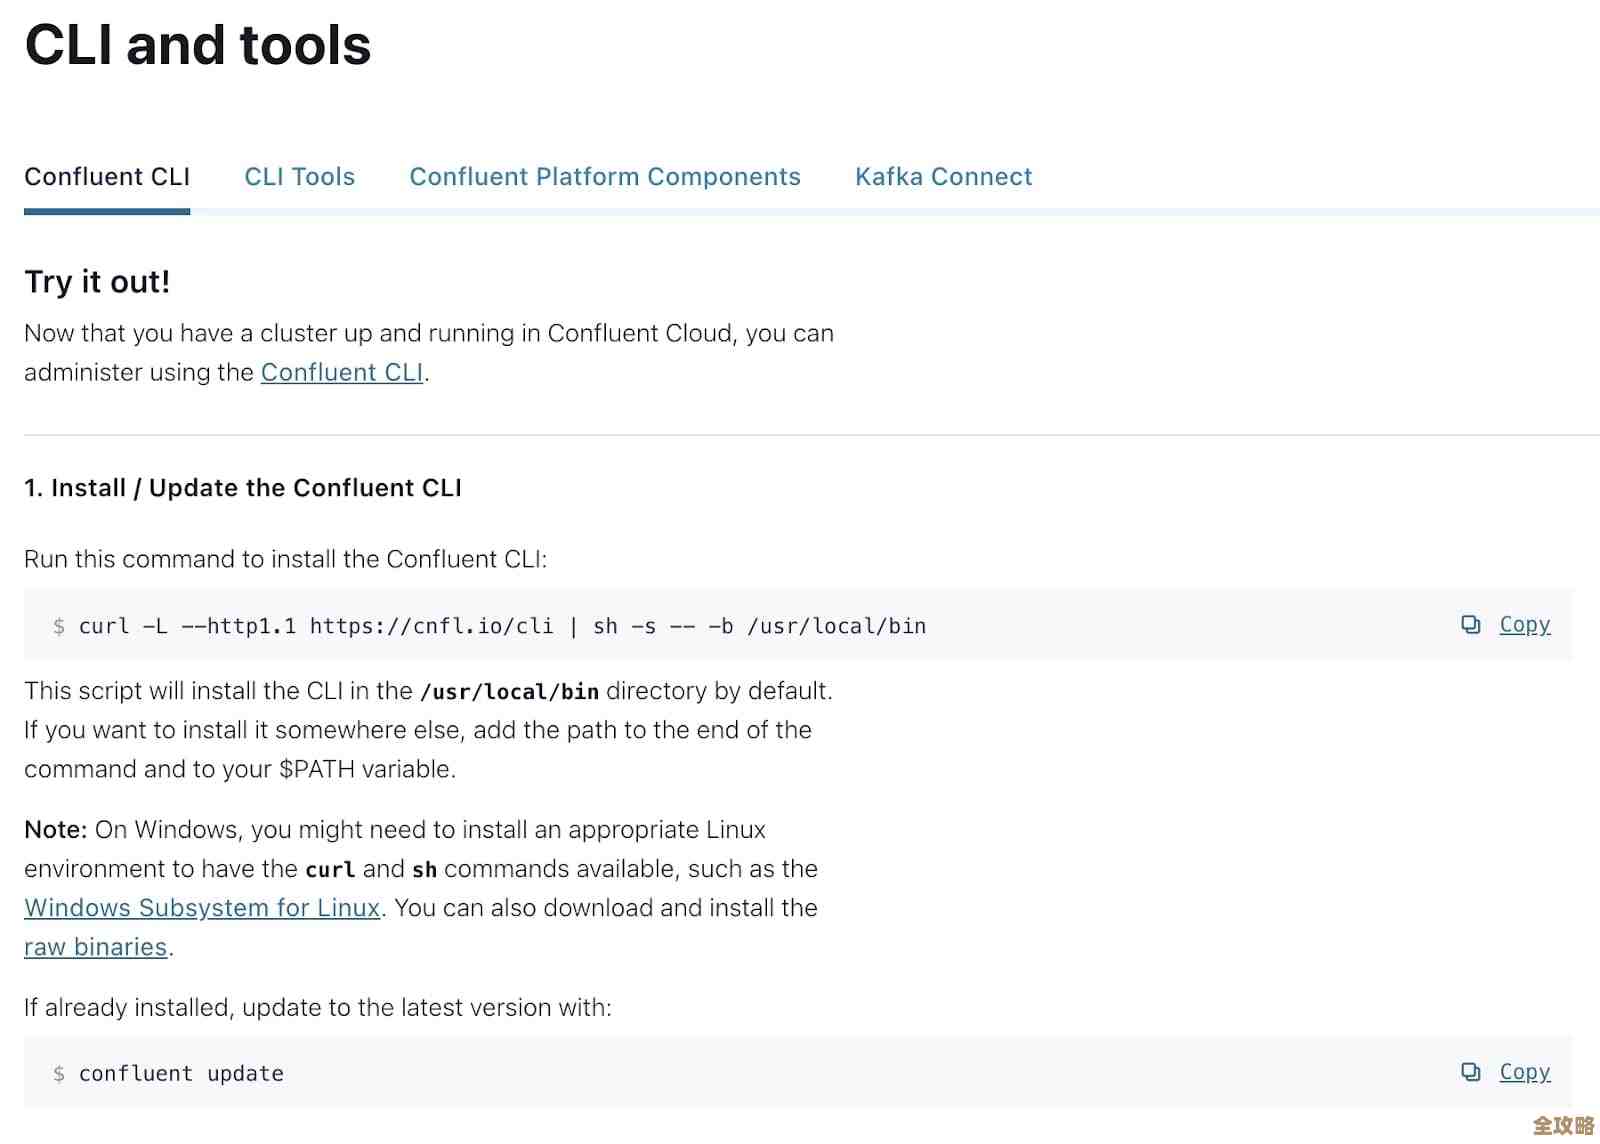Screen dimensions: 1600x1144
Task: Click the copy icon beside confluent update
Action: coord(1470,1072)
